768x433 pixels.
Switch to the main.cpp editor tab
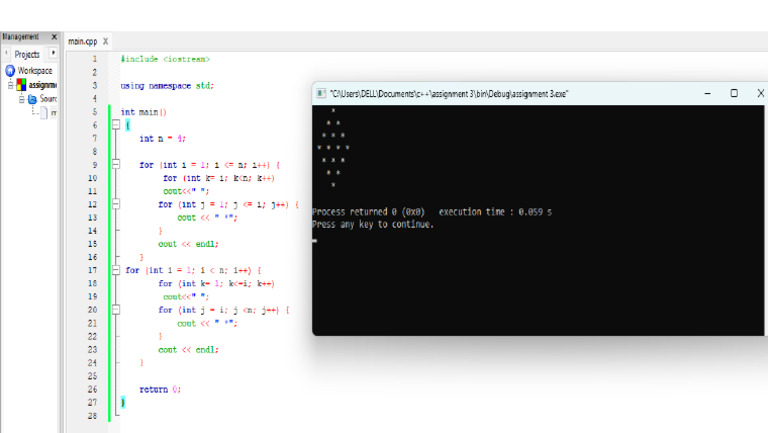click(x=83, y=42)
